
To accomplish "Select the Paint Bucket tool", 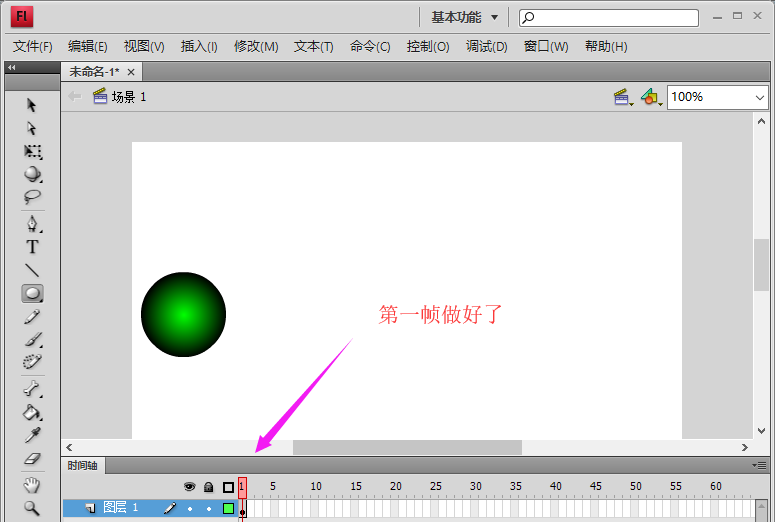I will click(x=32, y=412).
